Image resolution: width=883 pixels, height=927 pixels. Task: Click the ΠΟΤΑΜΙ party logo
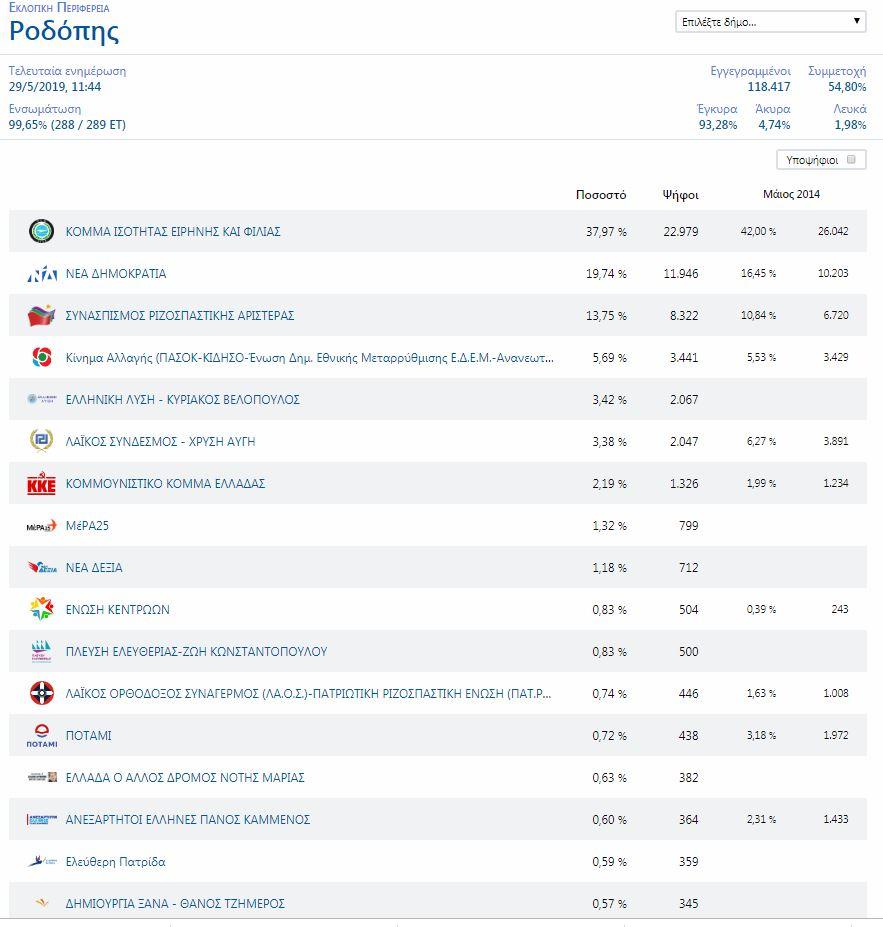[x=41, y=736]
